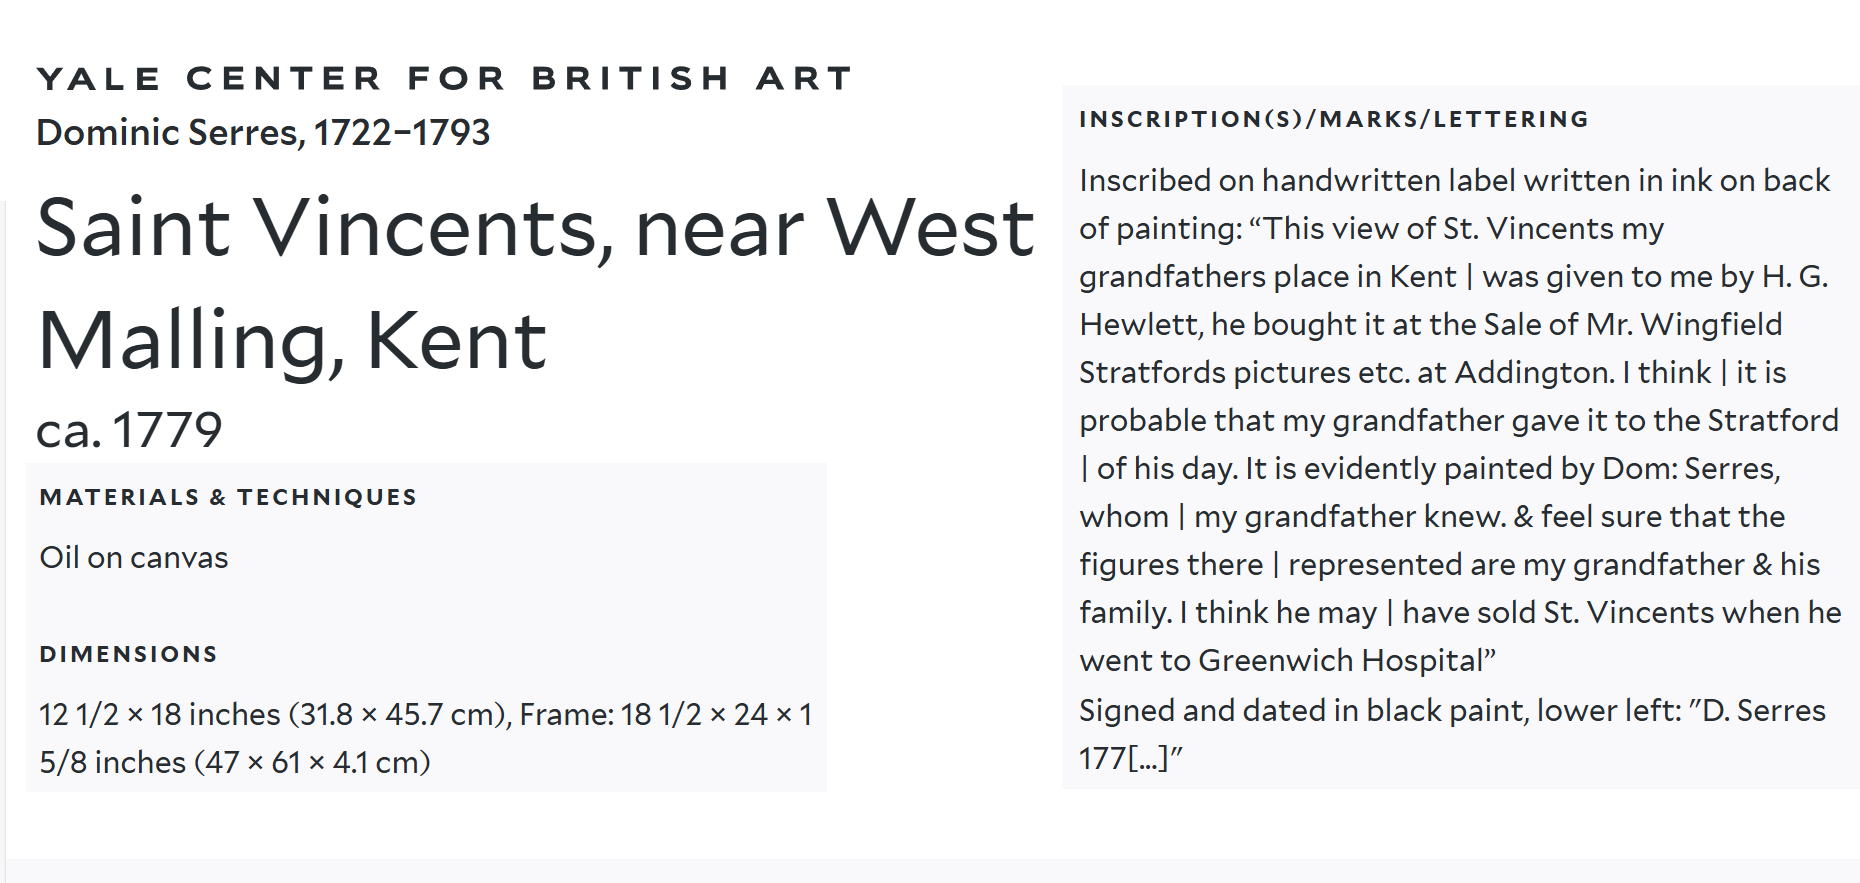Click the Dimensions heading
Screen dimensions: 1860x883
click(128, 654)
